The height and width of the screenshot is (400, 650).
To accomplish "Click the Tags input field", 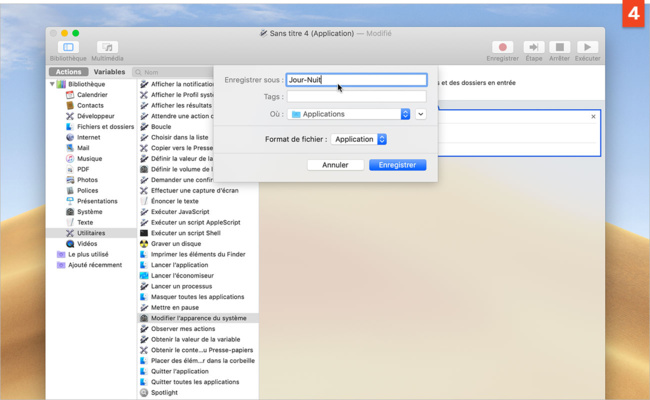I will (356, 97).
